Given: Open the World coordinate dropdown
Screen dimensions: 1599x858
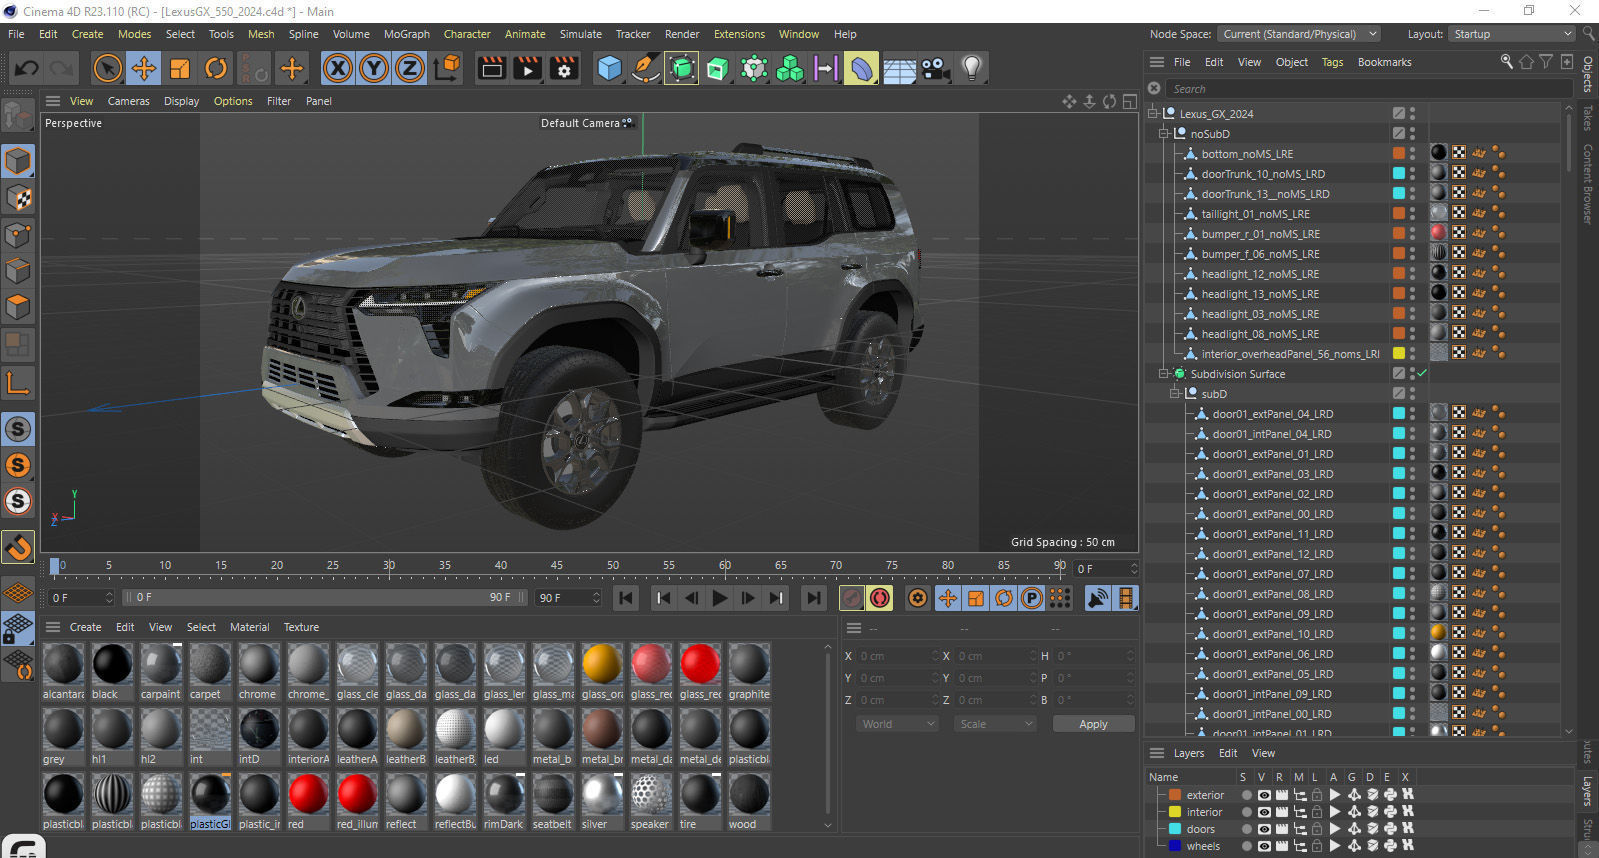Looking at the screenshot, I should pyautogui.click(x=898, y=724).
